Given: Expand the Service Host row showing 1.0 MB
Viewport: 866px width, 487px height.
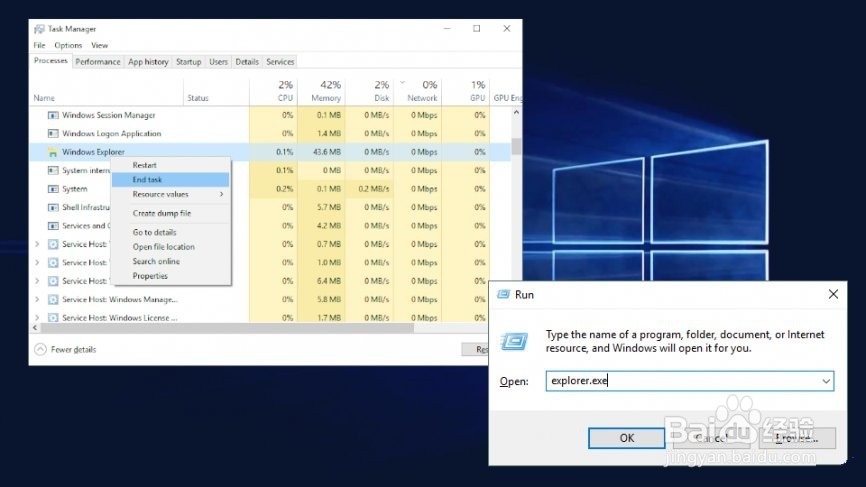Looking at the screenshot, I should click(37, 263).
